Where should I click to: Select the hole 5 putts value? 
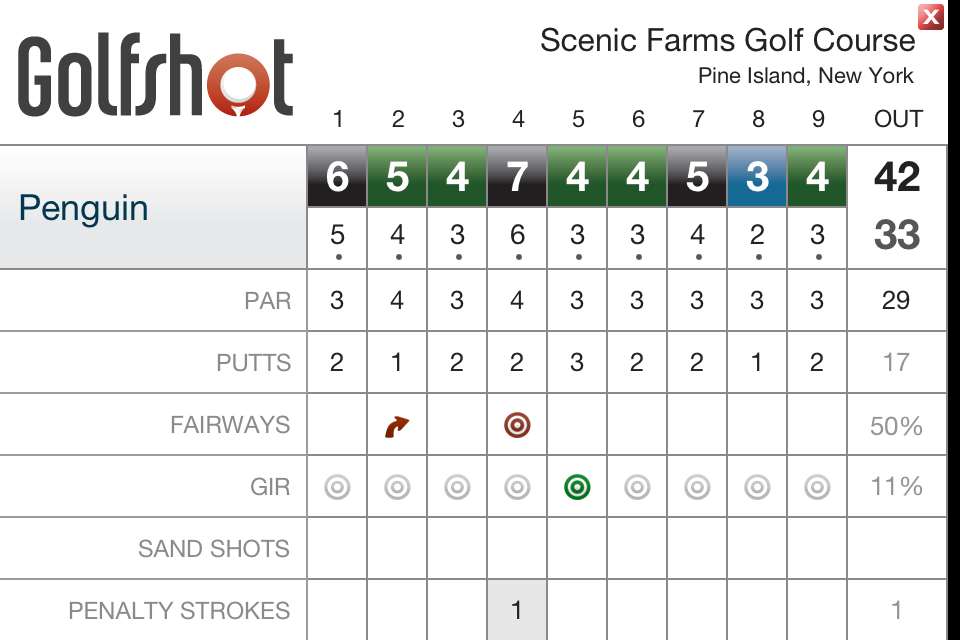pyautogui.click(x=577, y=362)
